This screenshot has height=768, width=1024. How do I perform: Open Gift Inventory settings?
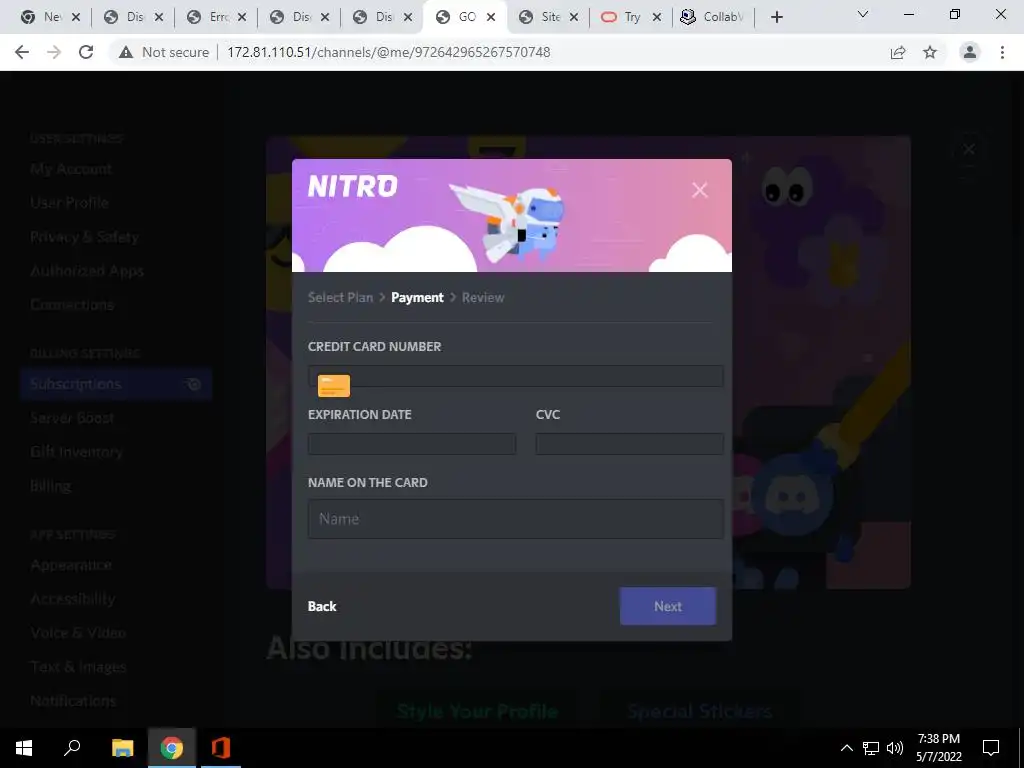(76, 452)
